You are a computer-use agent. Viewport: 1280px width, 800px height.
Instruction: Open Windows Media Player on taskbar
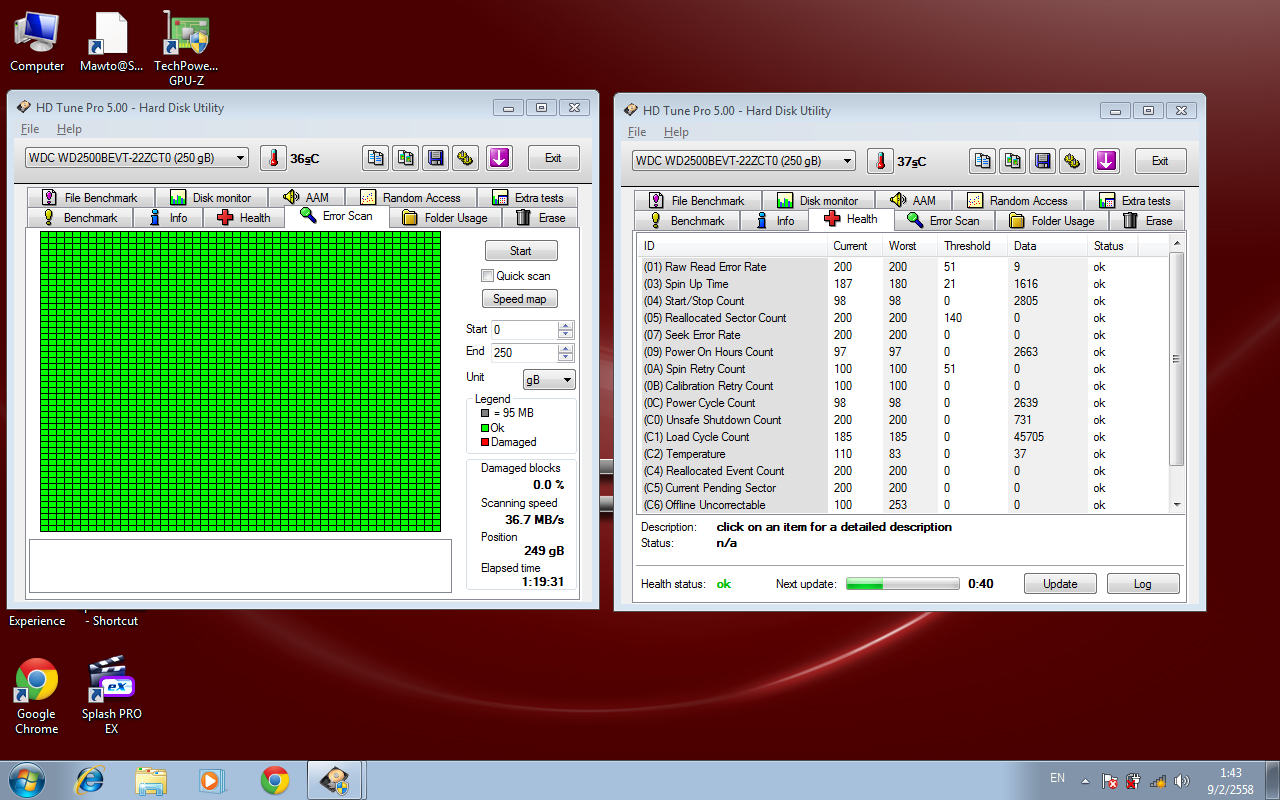213,779
